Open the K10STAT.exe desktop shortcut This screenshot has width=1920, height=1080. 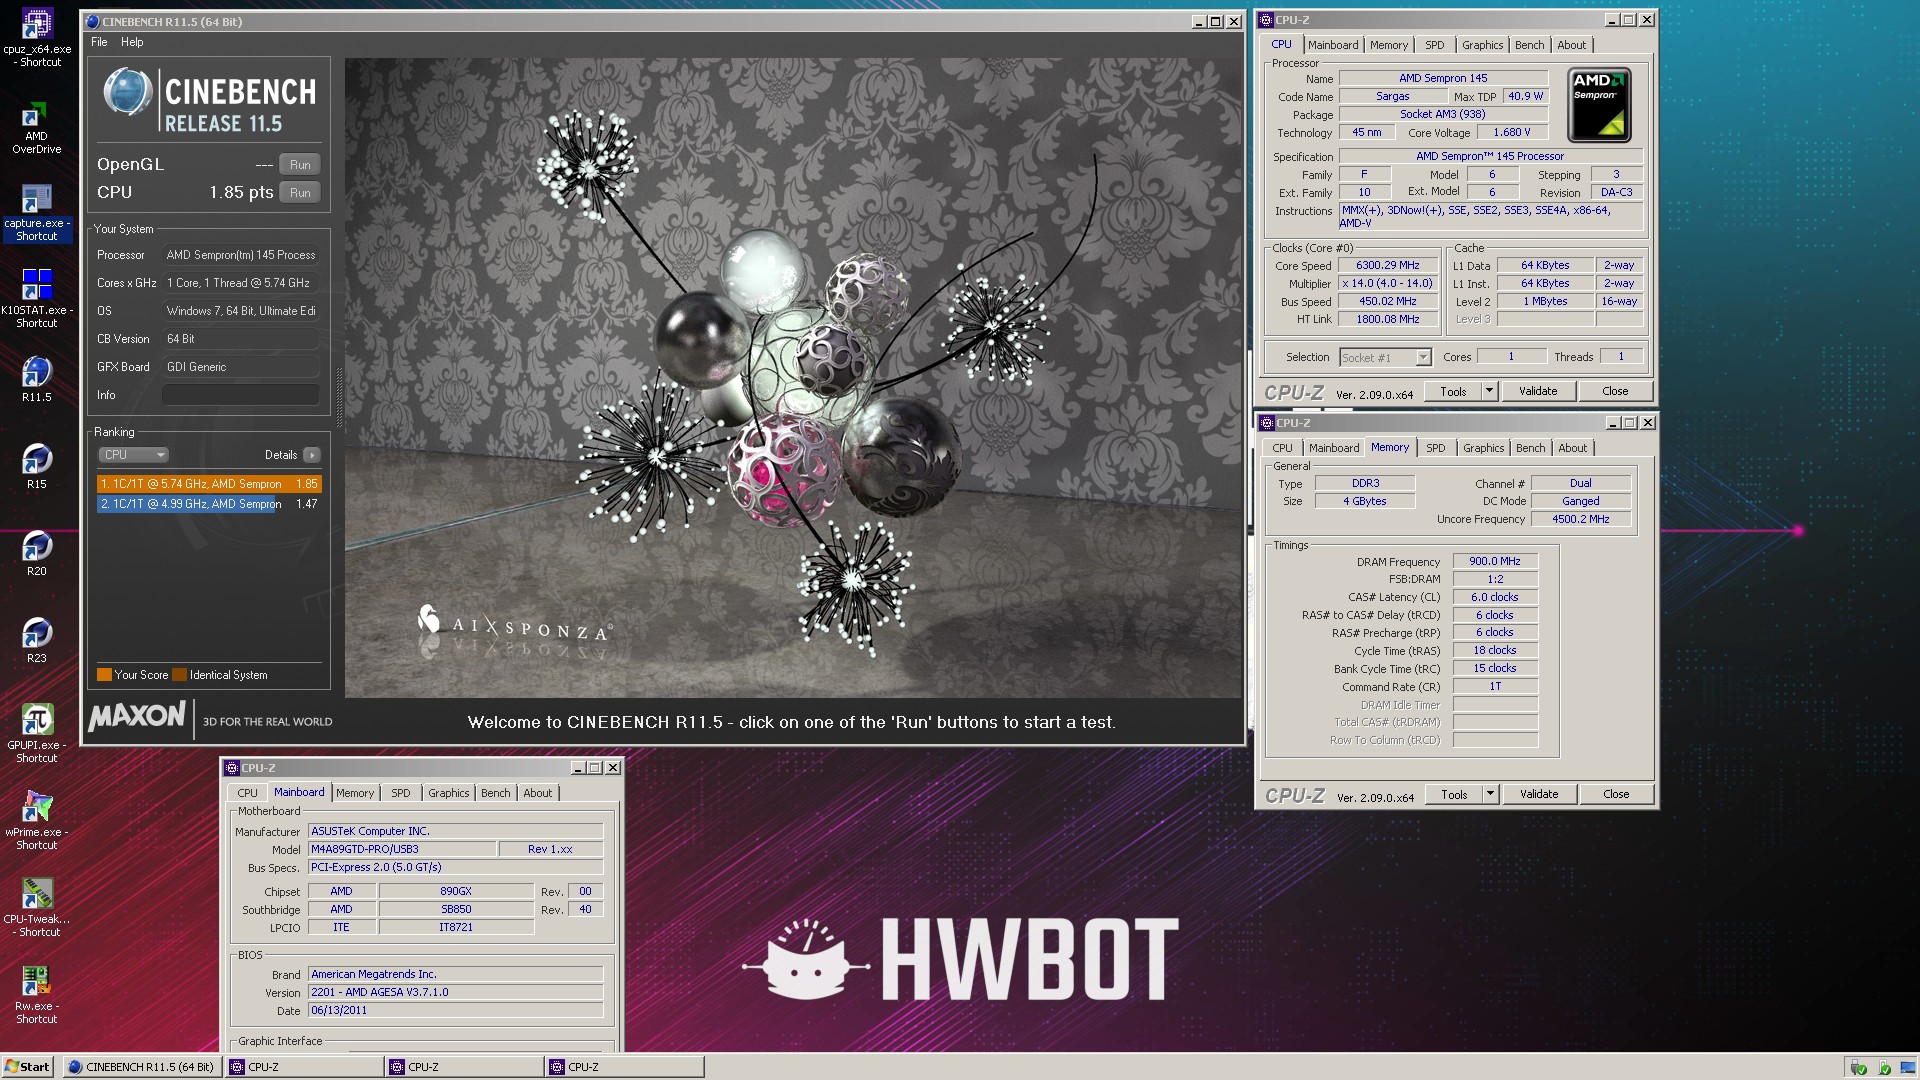coord(37,299)
